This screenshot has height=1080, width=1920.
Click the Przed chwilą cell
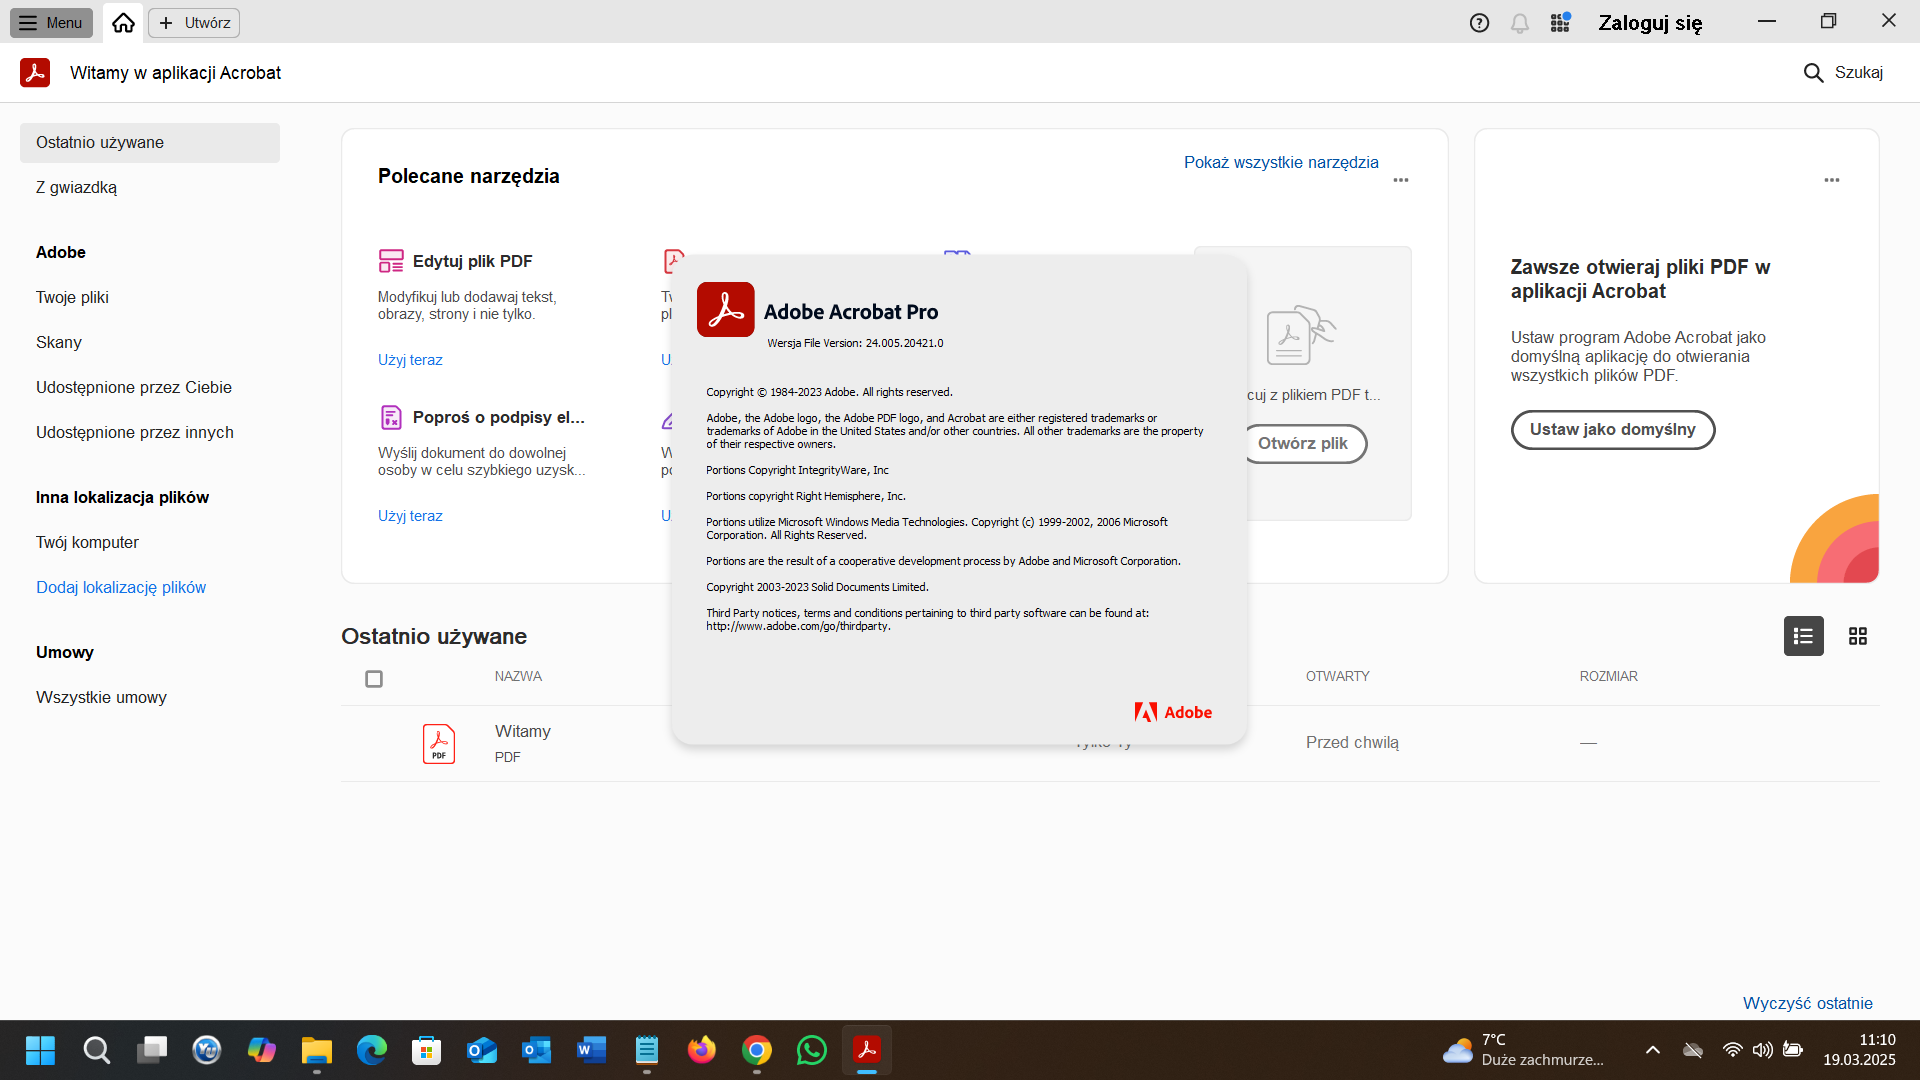(1352, 742)
